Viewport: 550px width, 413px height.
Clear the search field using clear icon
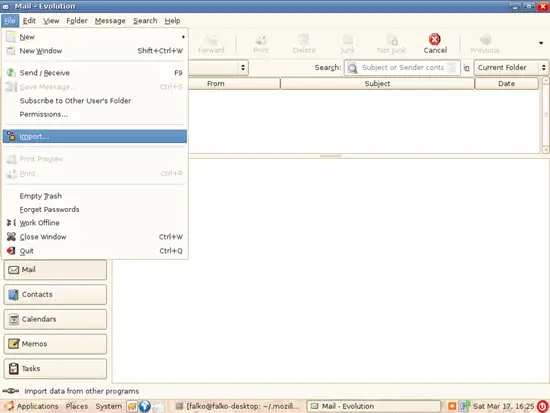click(x=452, y=68)
